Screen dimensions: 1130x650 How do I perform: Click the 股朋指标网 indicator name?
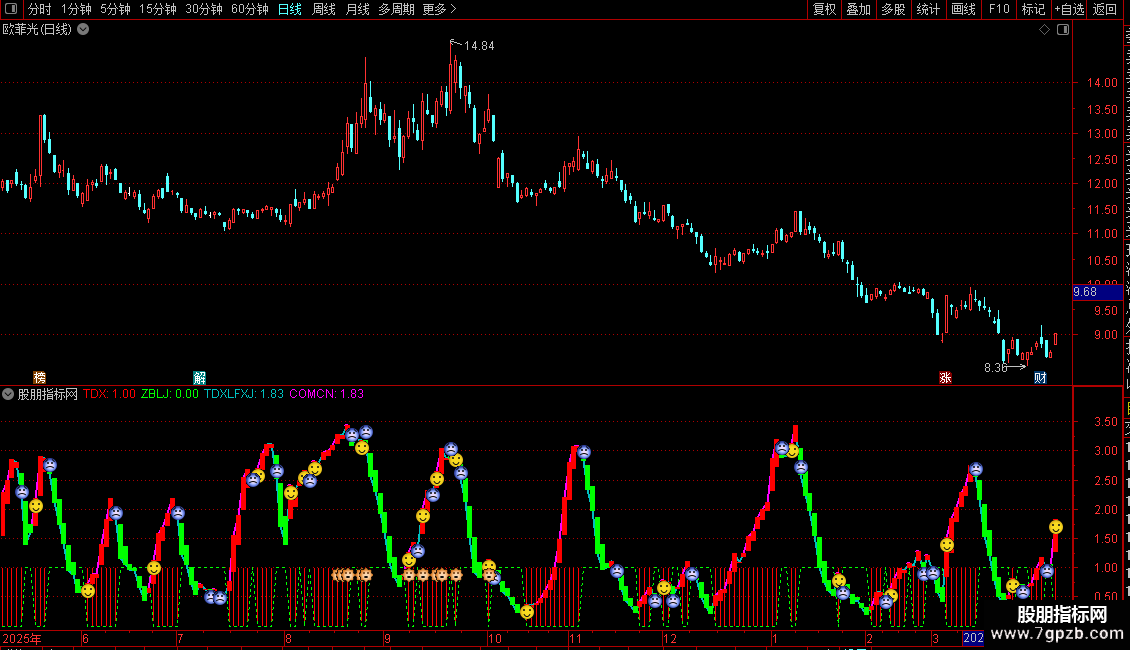tap(48, 394)
